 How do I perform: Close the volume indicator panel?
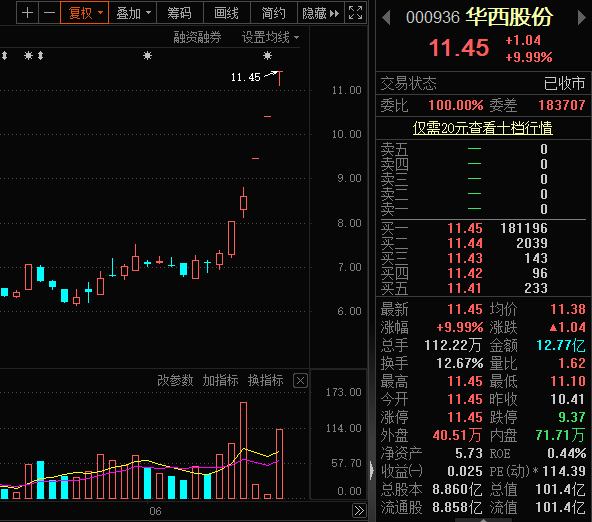300,380
